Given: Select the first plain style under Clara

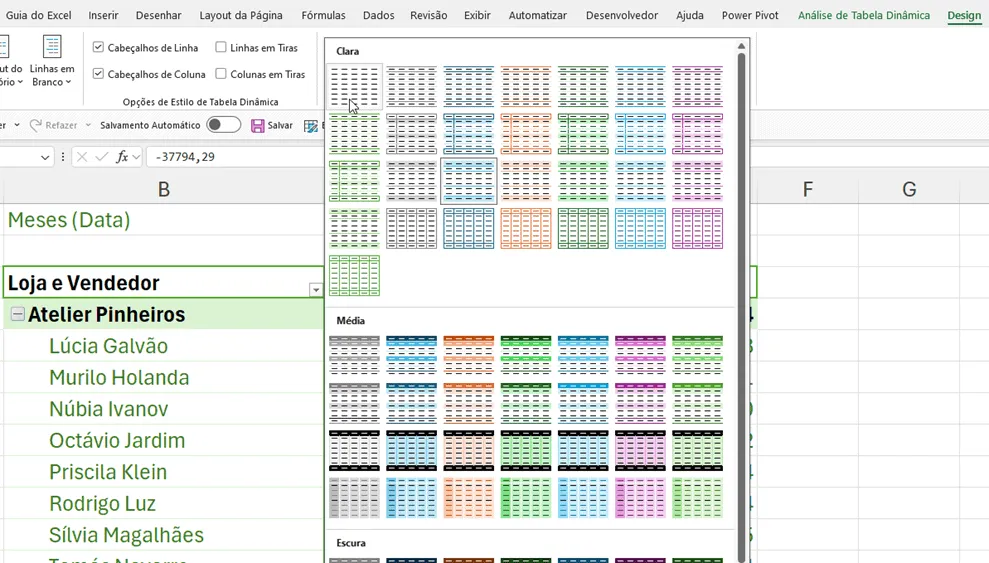Looking at the screenshot, I should point(354,86).
